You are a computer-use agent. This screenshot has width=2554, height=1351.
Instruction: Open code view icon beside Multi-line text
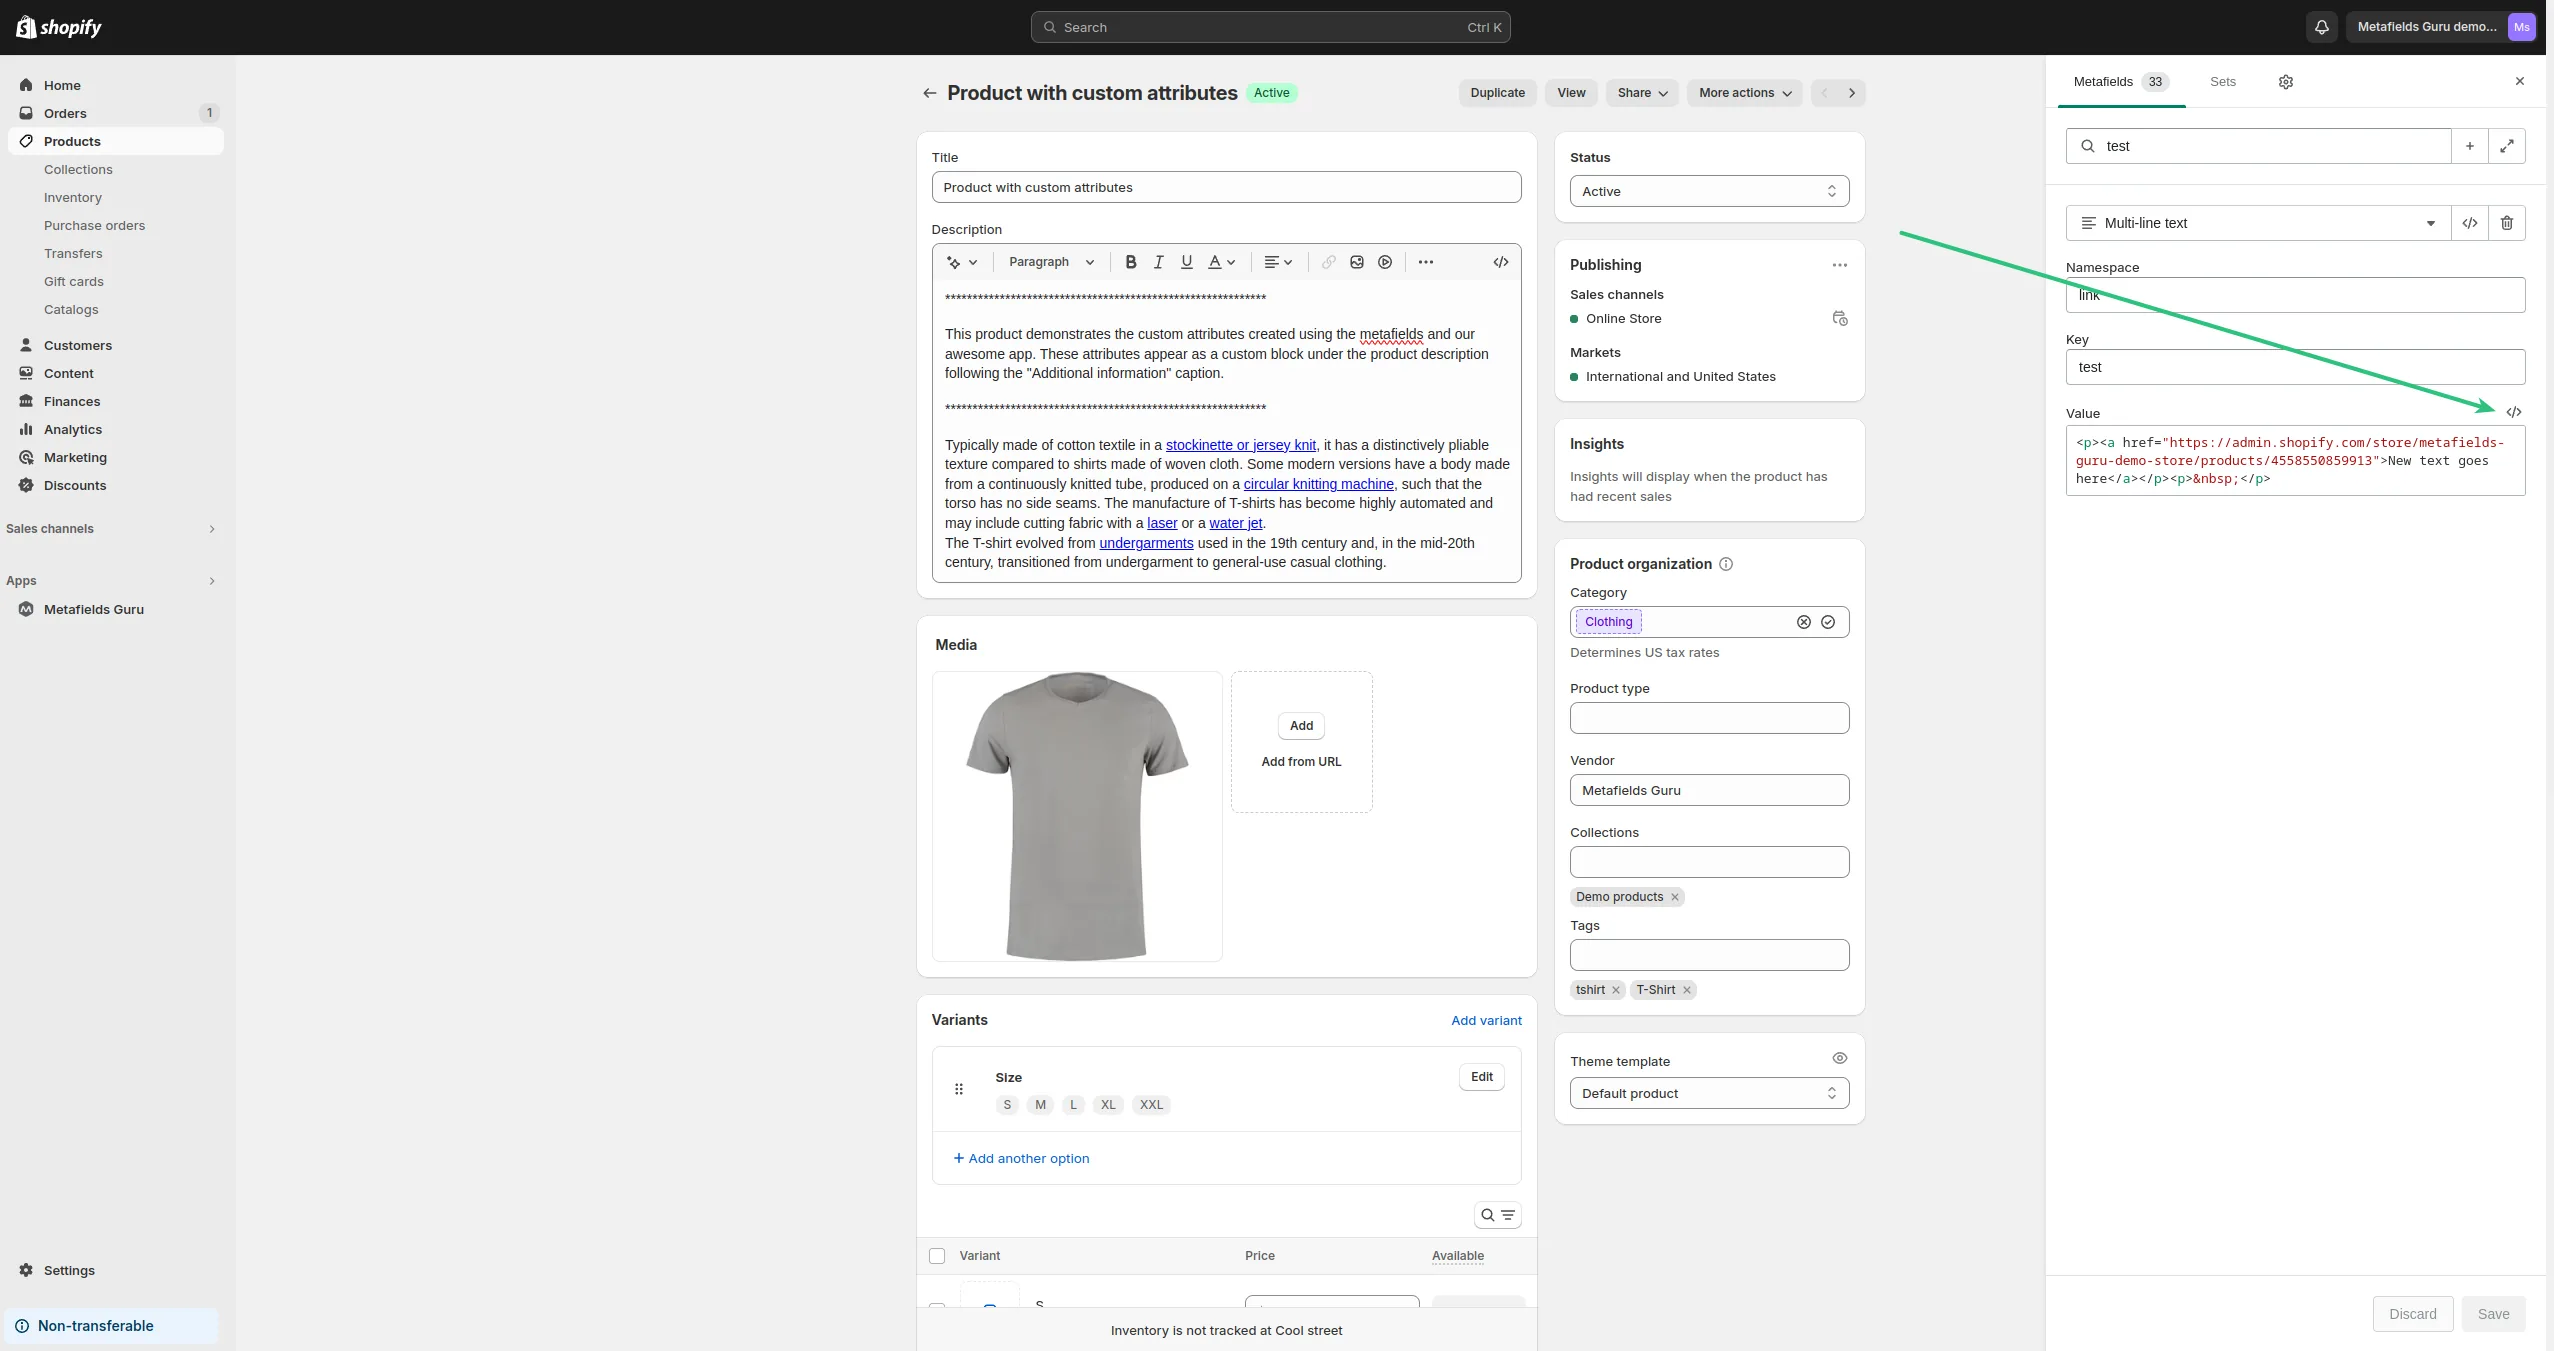[x=2469, y=223]
